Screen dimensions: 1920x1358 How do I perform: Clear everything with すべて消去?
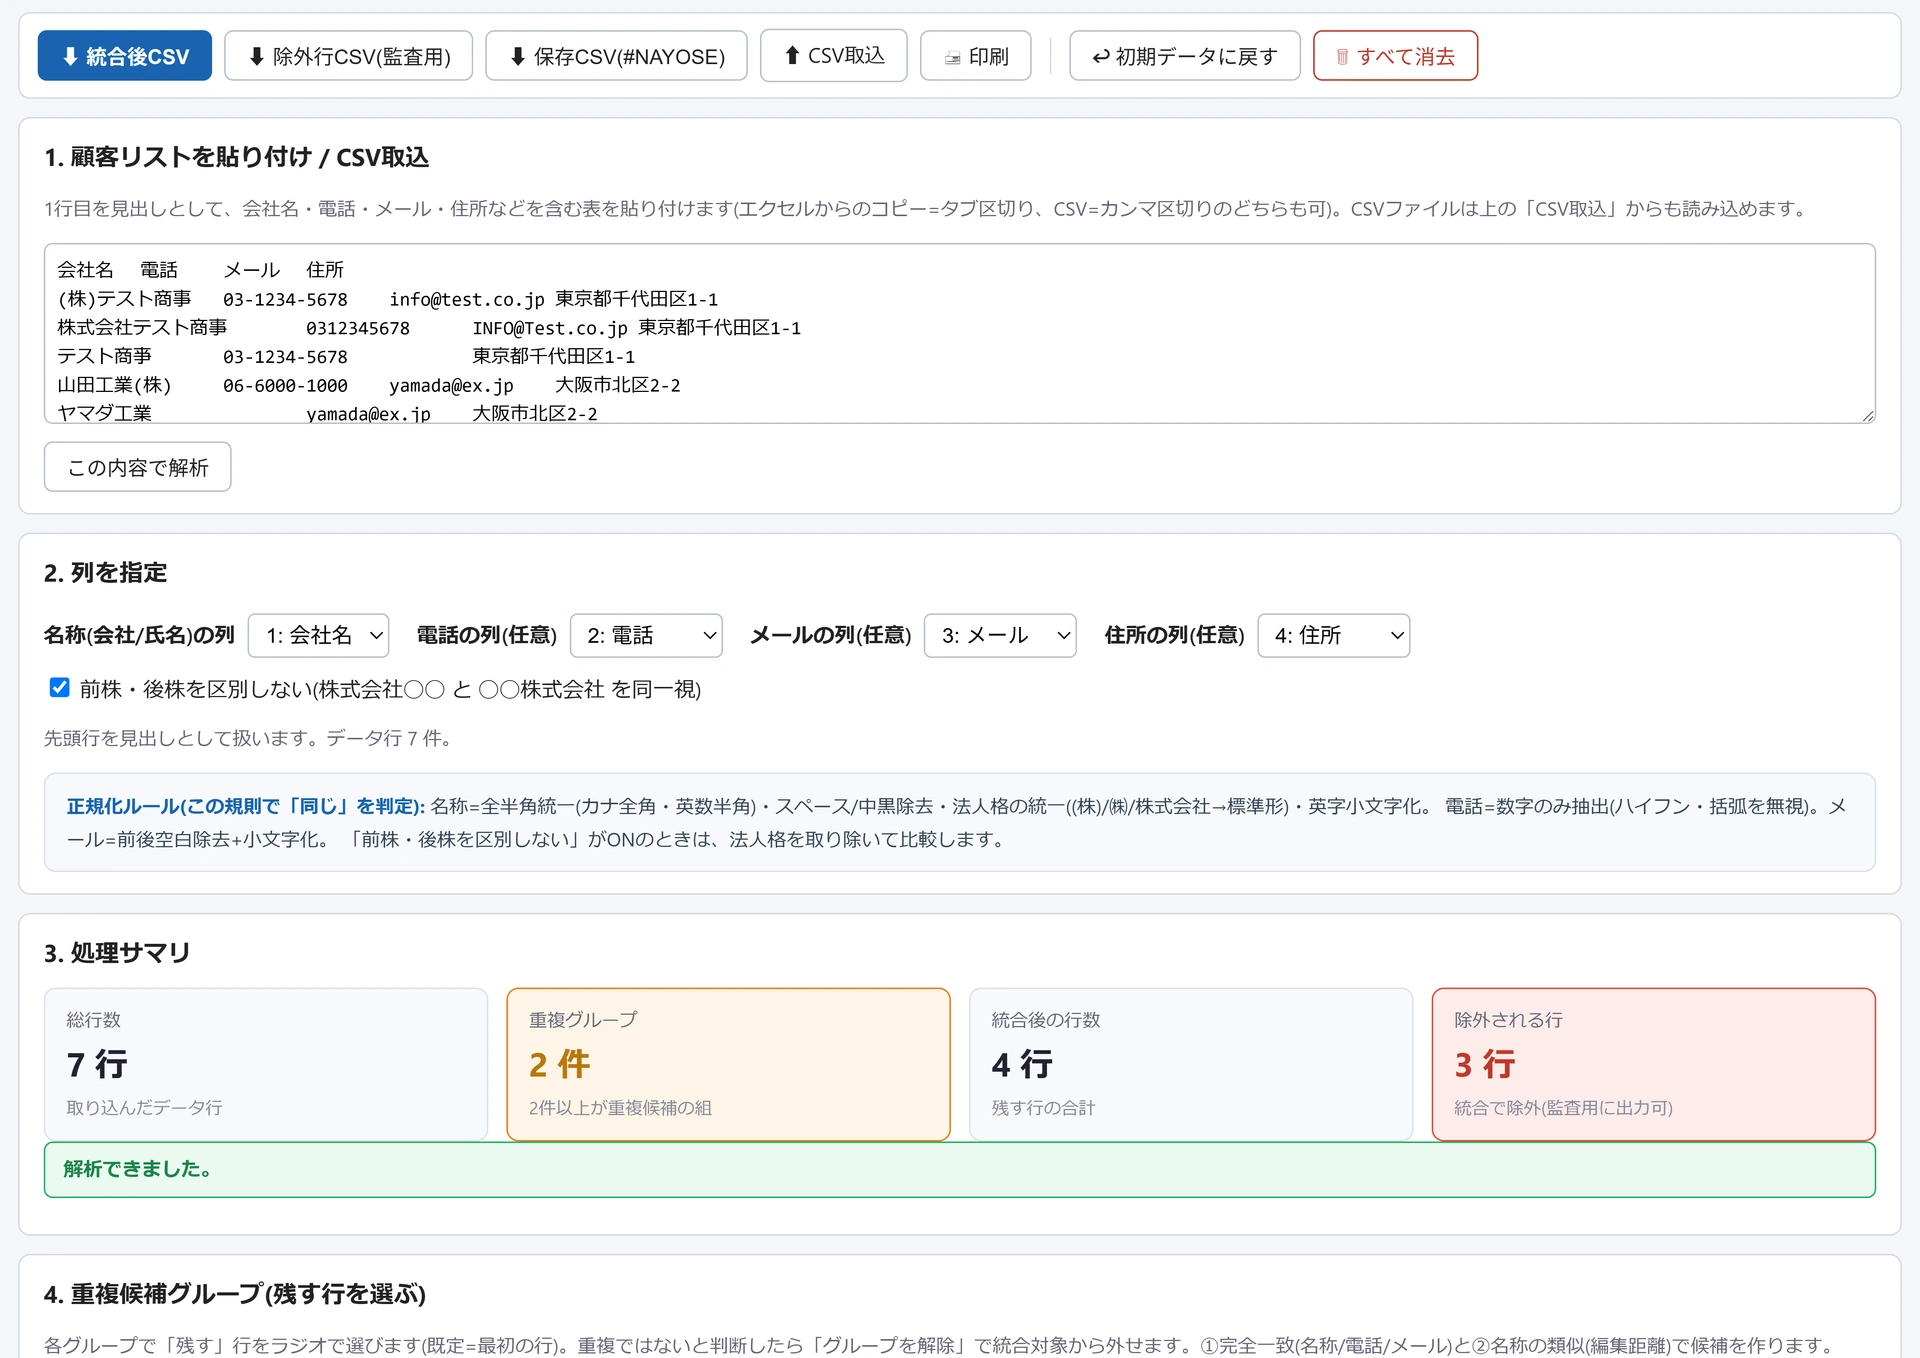[1395, 56]
